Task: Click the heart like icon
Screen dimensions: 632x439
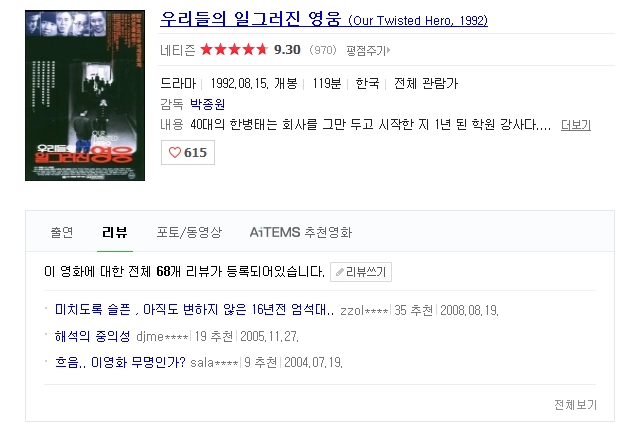Action: click(x=175, y=153)
